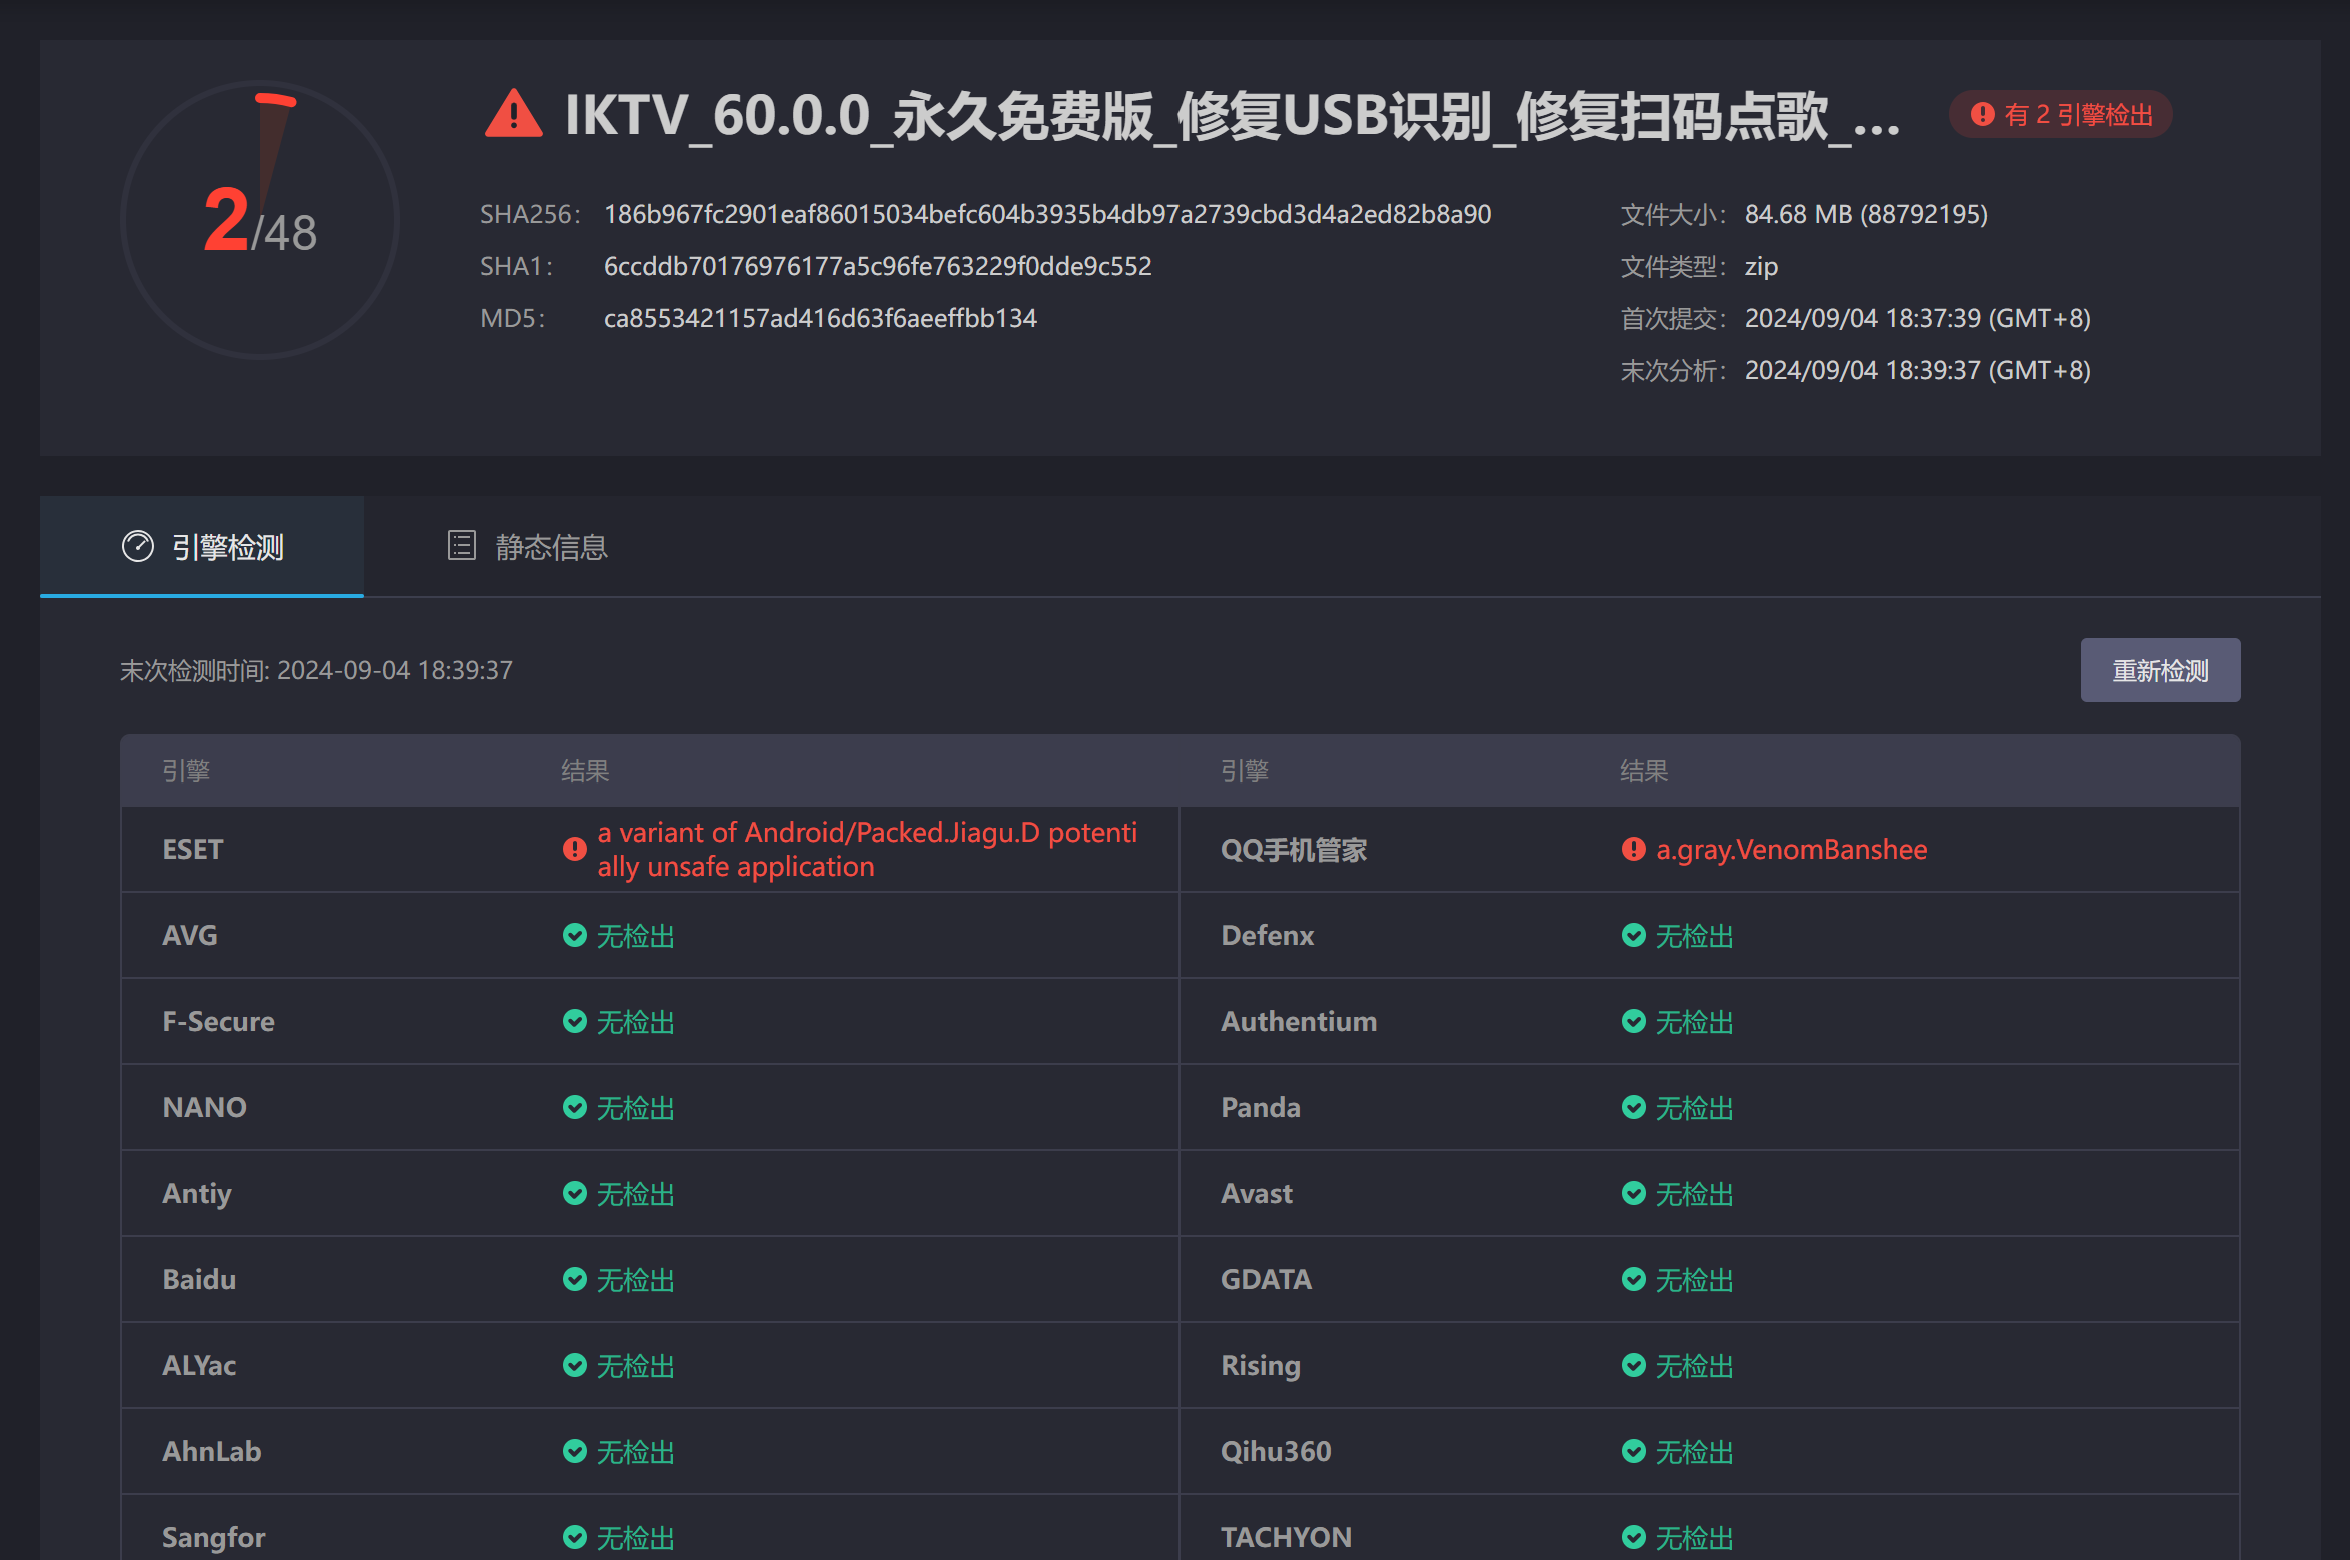The height and width of the screenshot is (1560, 2350).
Task: Click the green check icon in Panda row
Action: pos(1633,1107)
